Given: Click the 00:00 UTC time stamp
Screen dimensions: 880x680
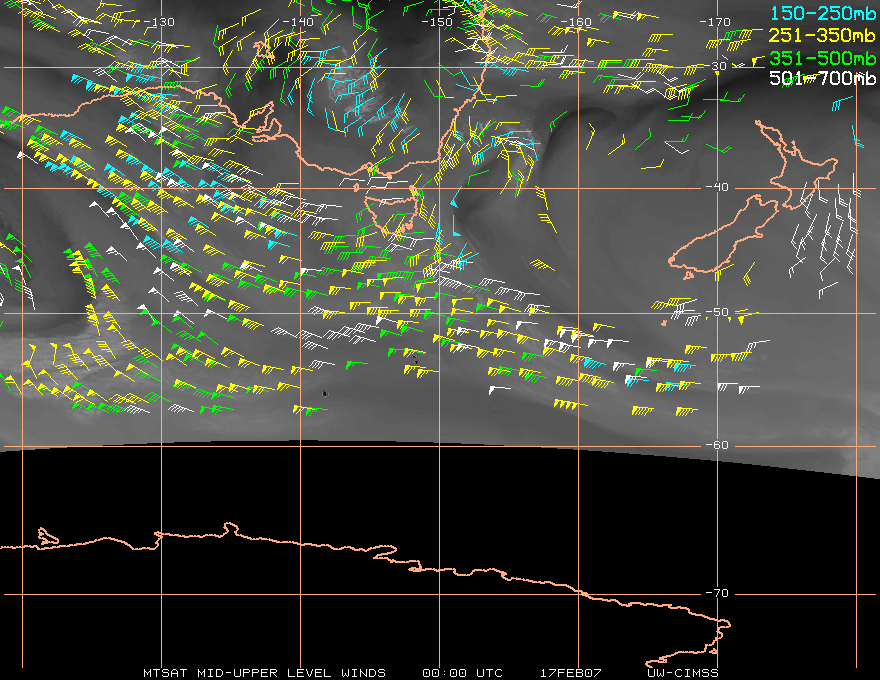Looking at the screenshot, I should point(462,673).
